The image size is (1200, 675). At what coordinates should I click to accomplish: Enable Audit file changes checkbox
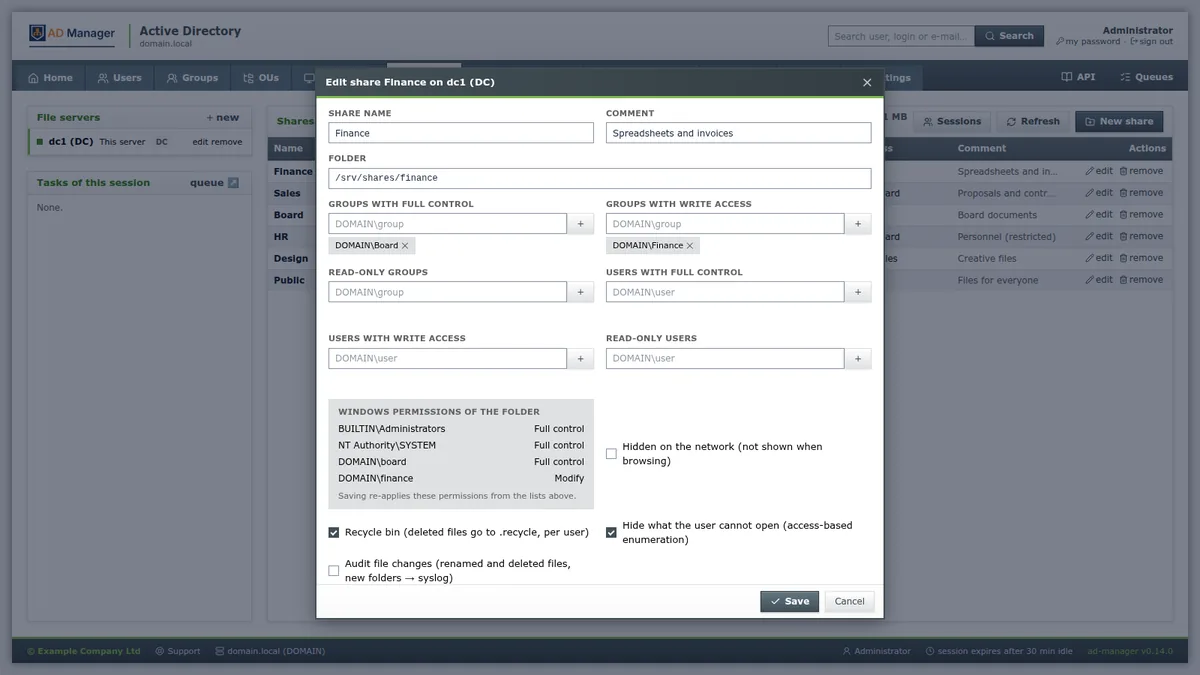pos(333,571)
